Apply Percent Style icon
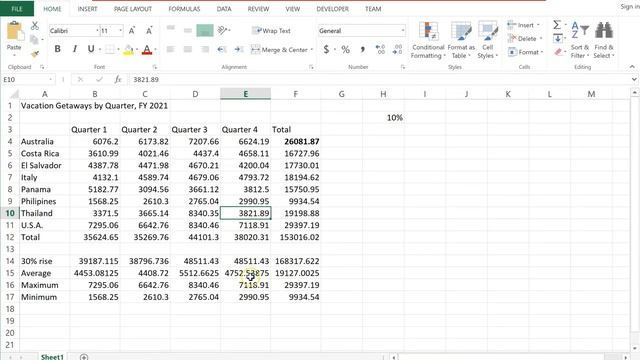This screenshot has width=640, height=360. coord(345,49)
